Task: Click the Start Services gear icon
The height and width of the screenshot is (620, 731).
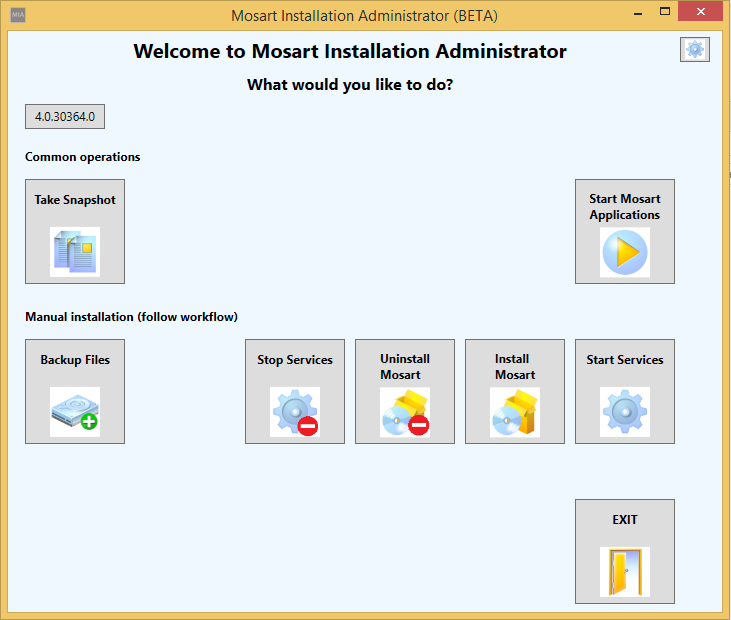Action: pos(625,412)
